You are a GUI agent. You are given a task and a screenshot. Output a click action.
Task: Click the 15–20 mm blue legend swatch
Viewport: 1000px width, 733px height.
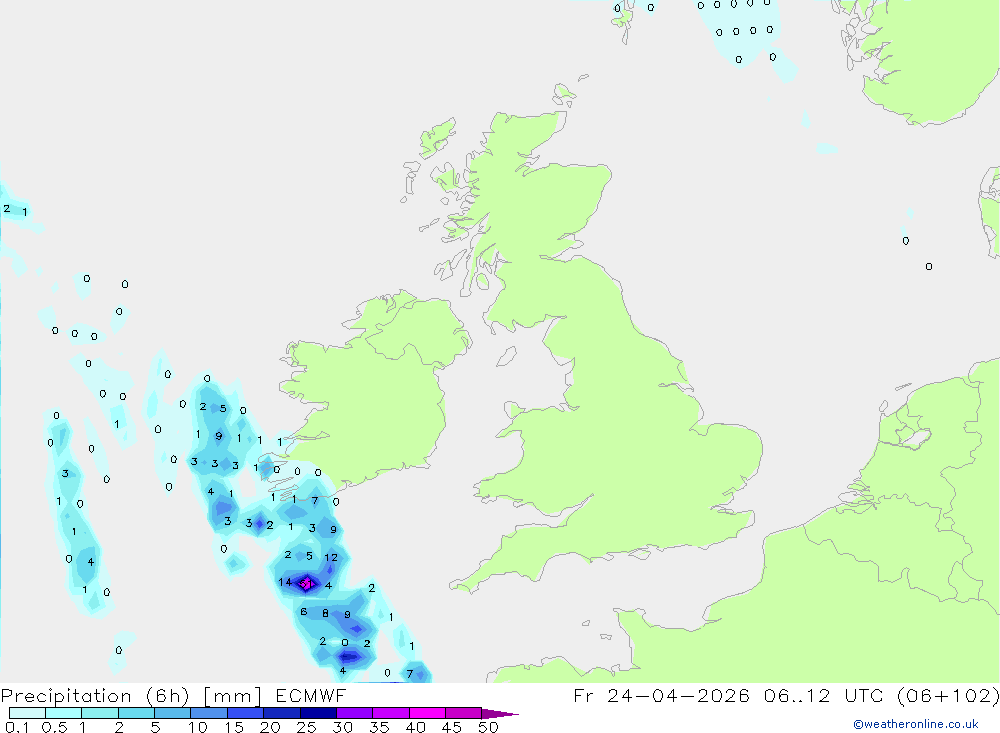(x=246, y=713)
